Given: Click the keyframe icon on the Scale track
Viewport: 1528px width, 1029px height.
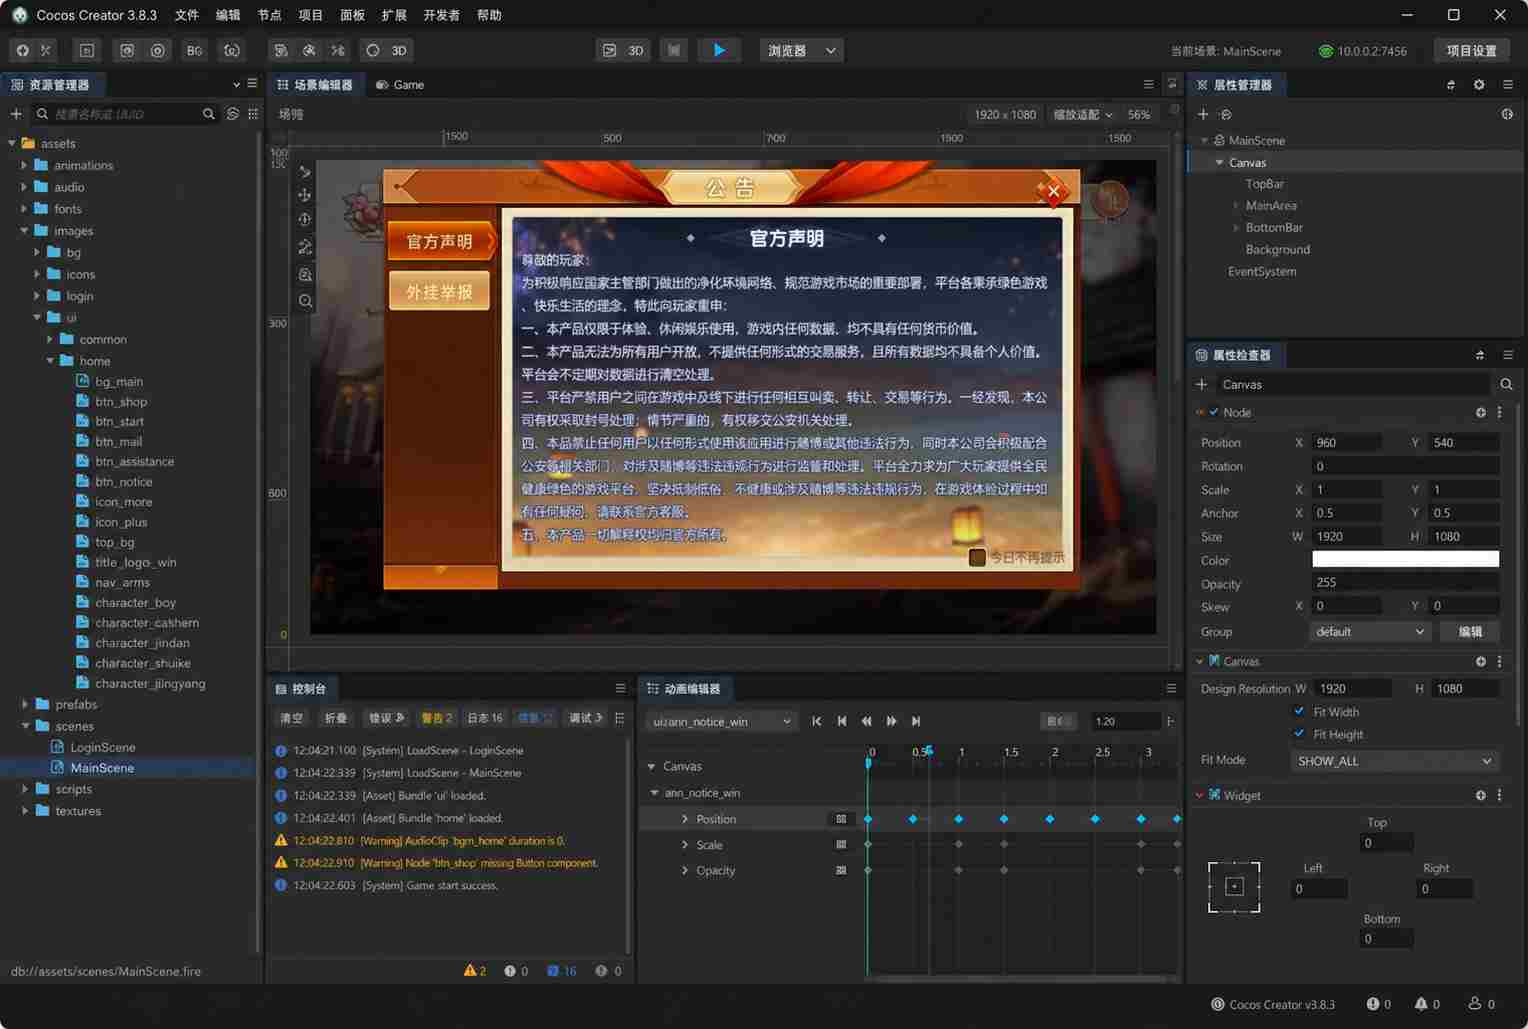Looking at the screenshot, I should click(x=841, y=845).
